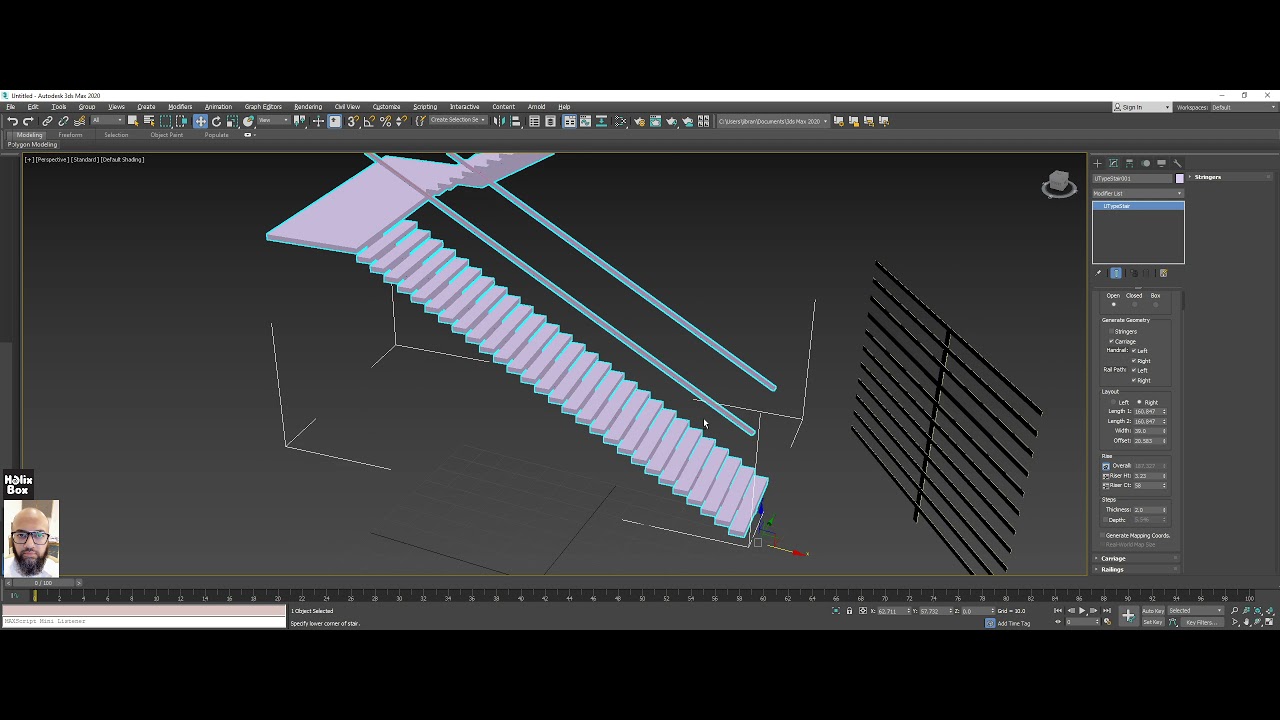The width and height of the screenshot is (1280, 720).
Task: Open the Hierarchy tab of the command panel
Action: point(1129,163)
